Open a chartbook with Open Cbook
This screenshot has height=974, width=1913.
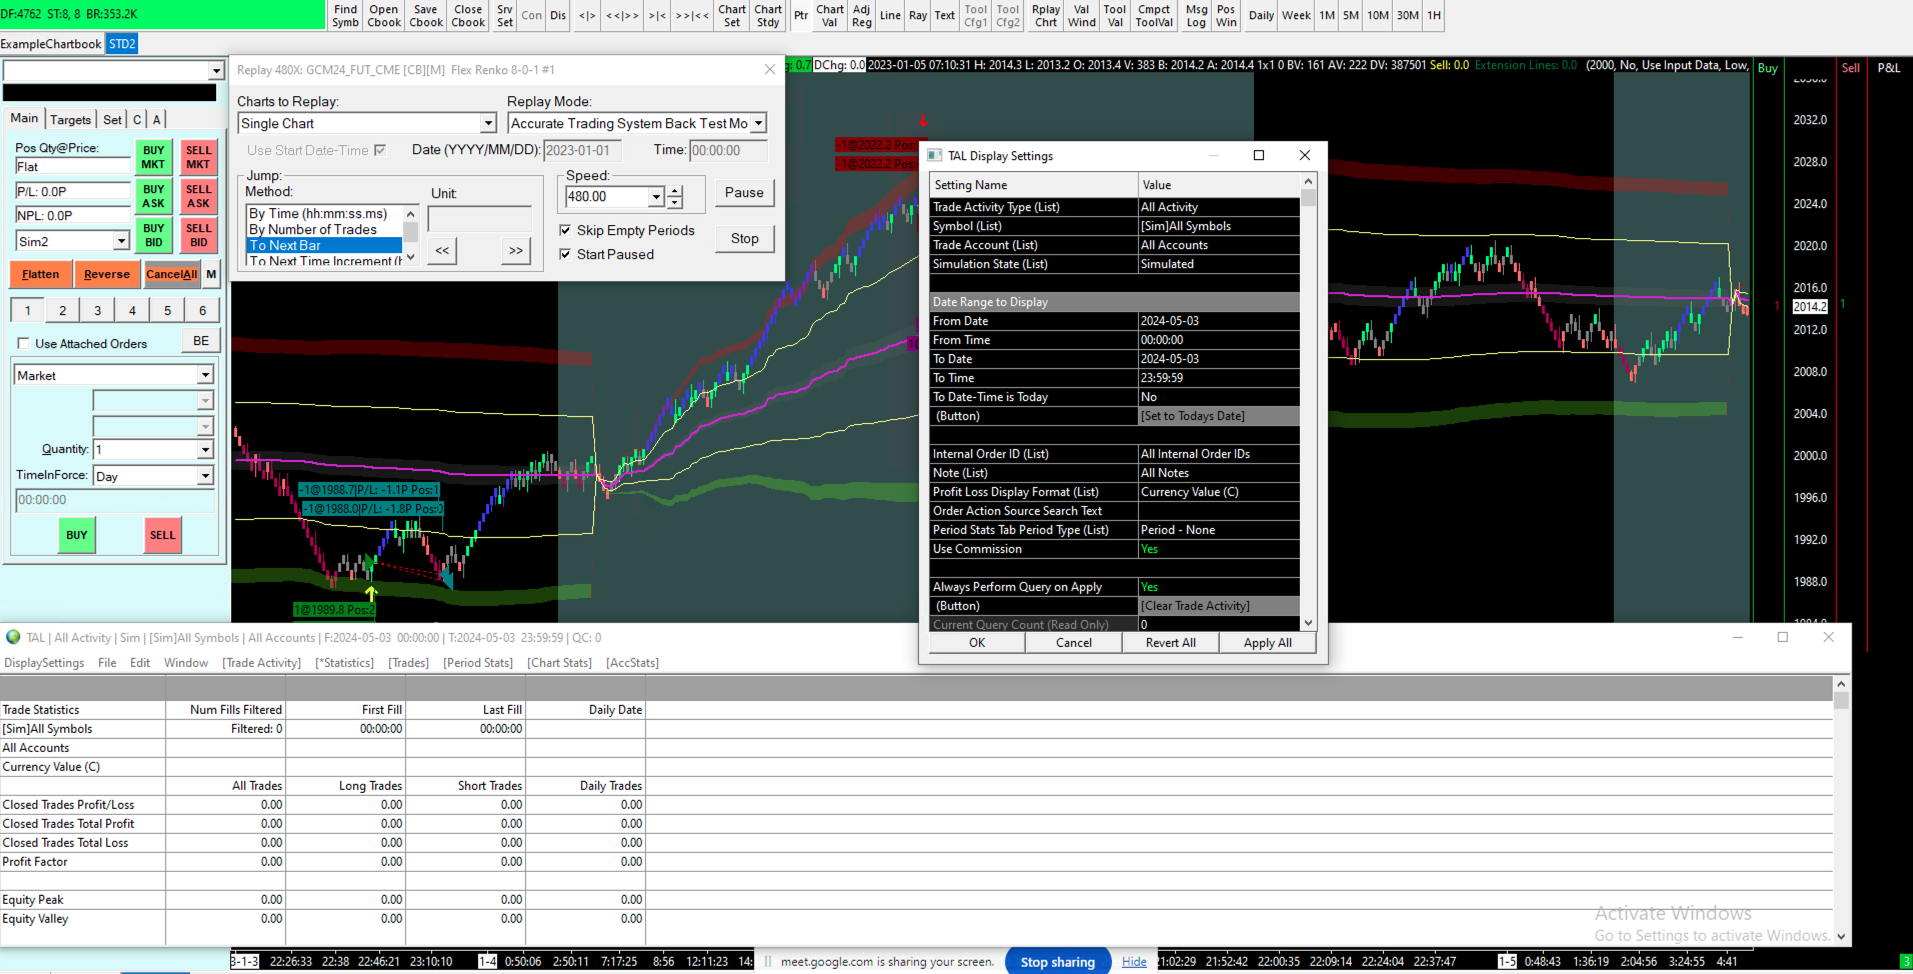tap(384, 16)
